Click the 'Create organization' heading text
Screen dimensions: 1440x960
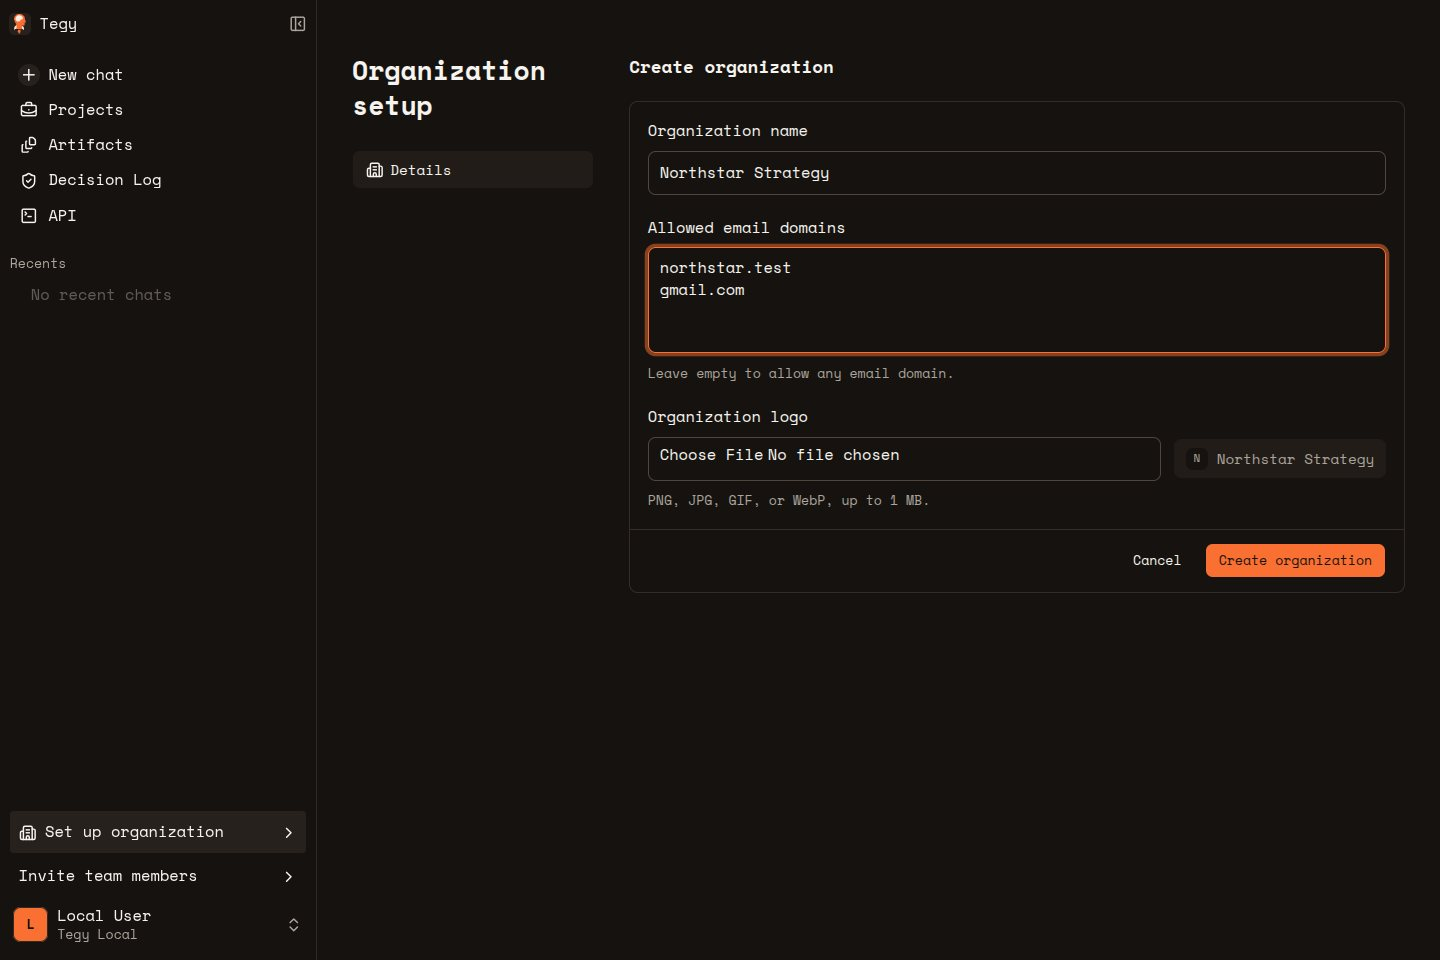[731, 68]
